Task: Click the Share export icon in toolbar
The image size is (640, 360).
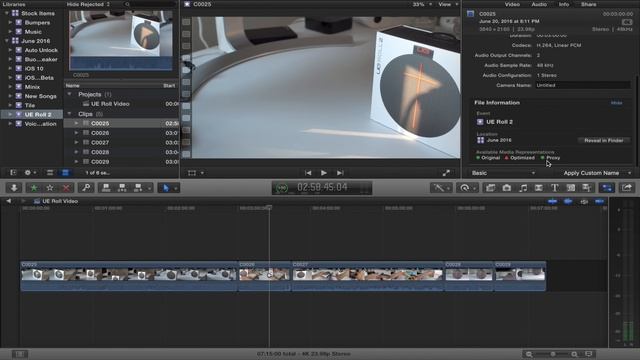Action: tap(627, 188)
